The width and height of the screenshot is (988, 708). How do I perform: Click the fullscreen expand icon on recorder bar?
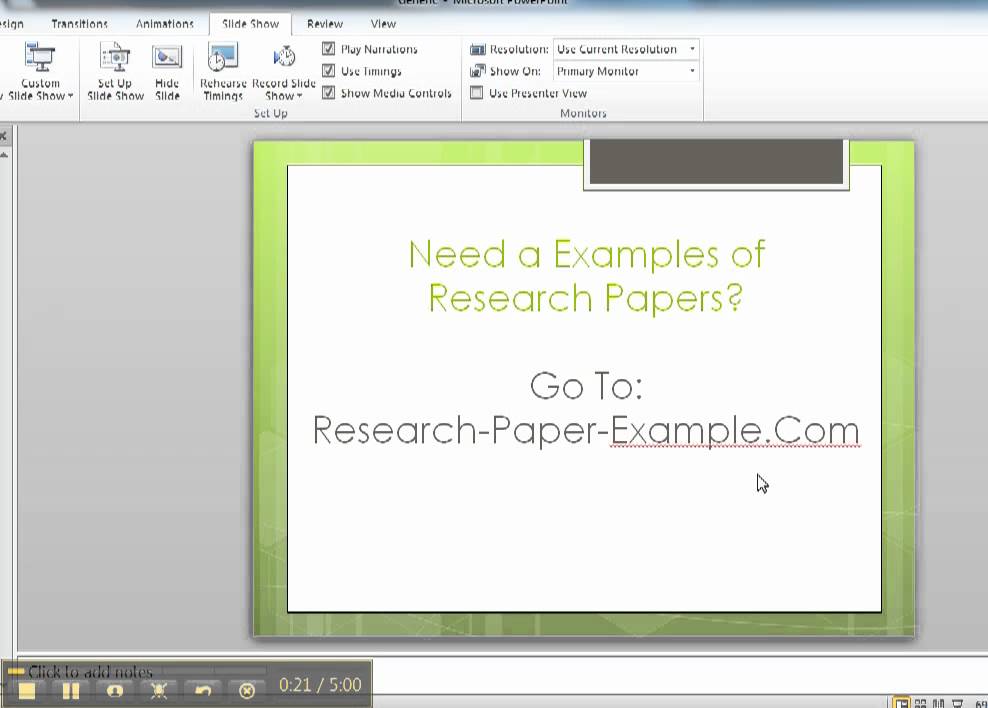click(159, 691)
